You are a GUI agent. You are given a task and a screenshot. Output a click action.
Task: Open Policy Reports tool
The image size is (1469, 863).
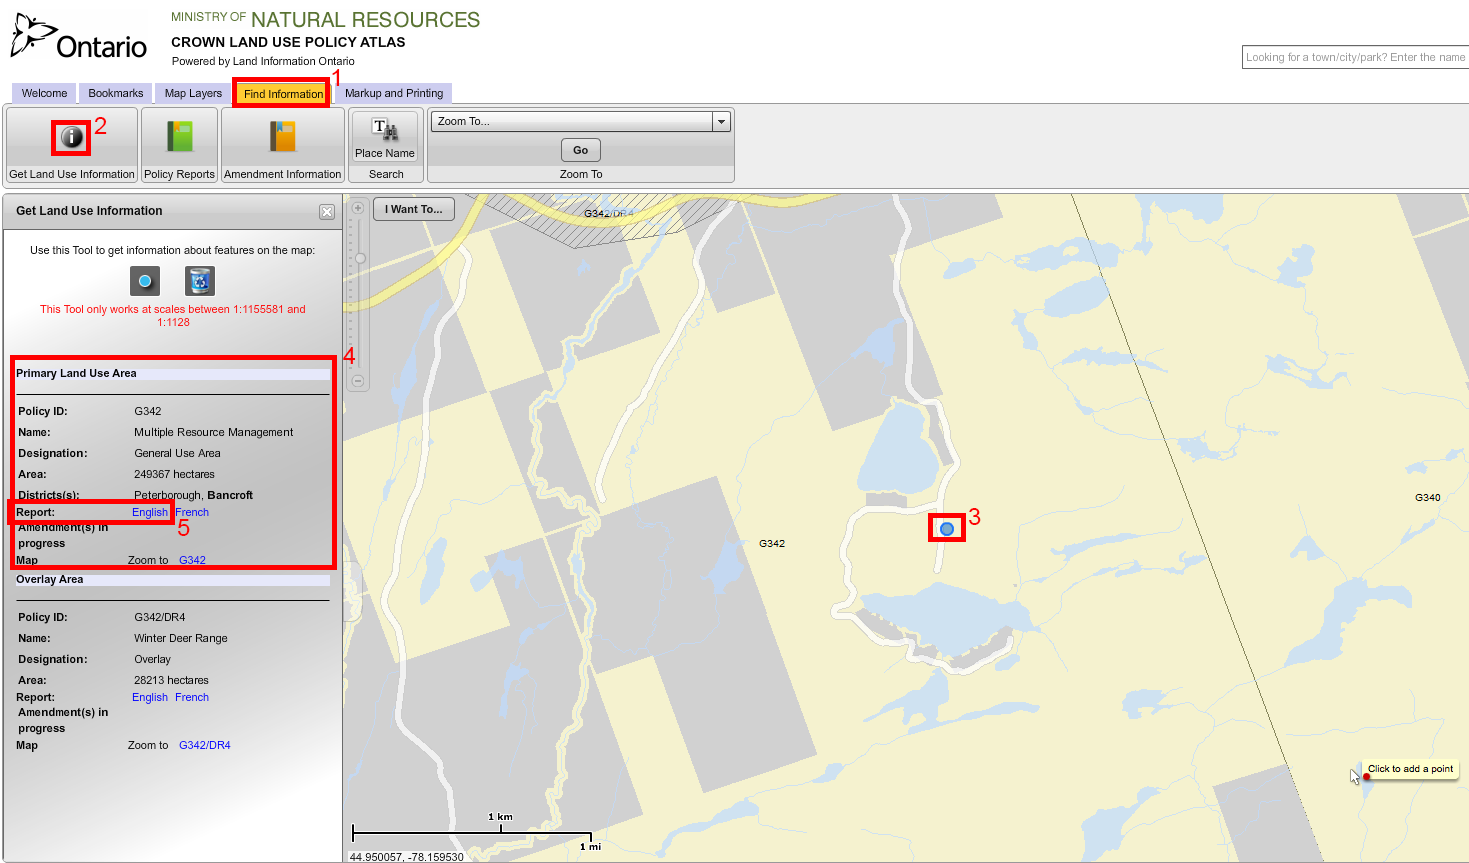[180, 145]
